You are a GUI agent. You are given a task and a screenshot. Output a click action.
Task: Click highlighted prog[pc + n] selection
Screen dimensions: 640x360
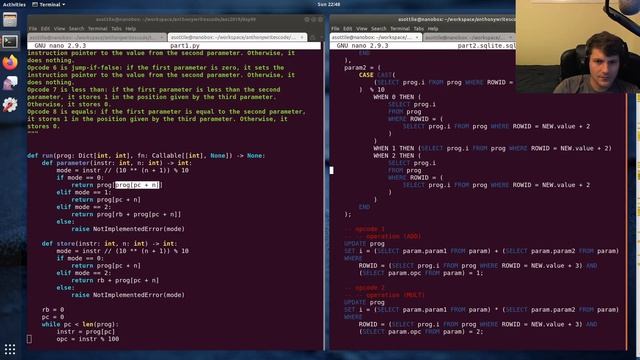[x=137, y=185]
